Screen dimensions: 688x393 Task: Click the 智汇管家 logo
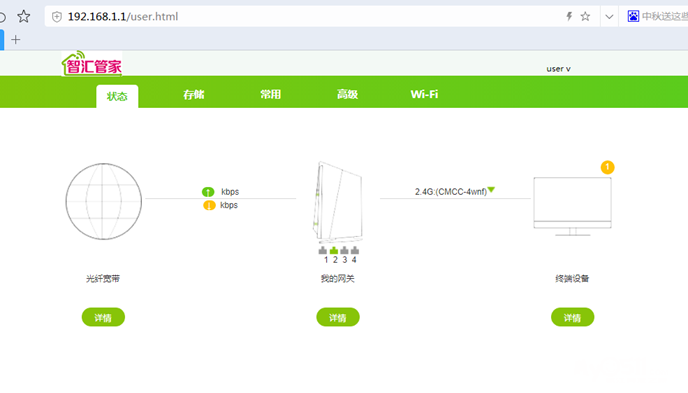click(x=92, y=64)
